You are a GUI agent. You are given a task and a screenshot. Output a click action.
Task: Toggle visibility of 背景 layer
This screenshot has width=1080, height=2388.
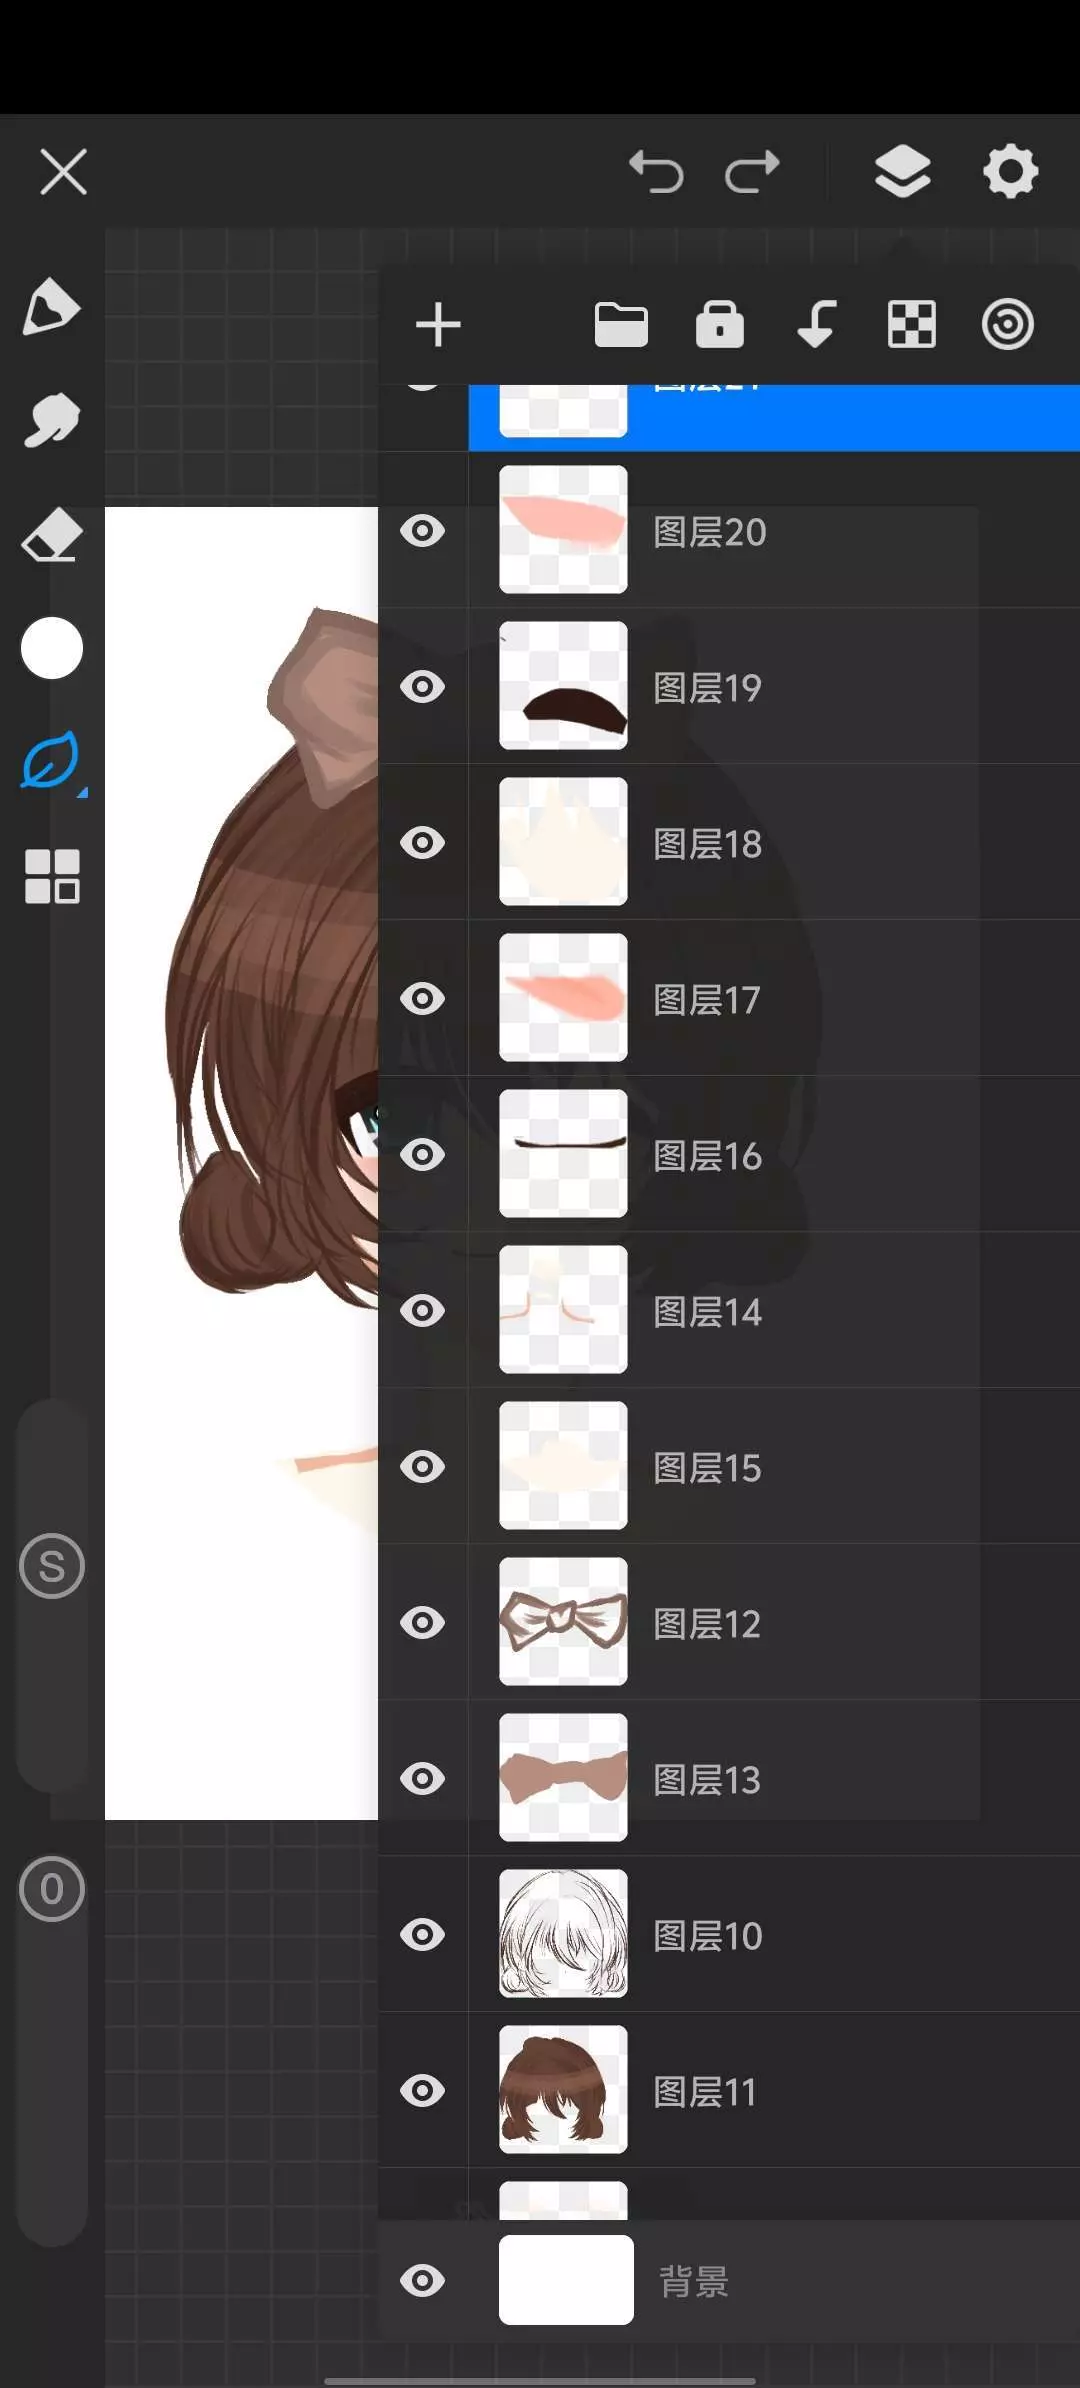point(423,2281)
